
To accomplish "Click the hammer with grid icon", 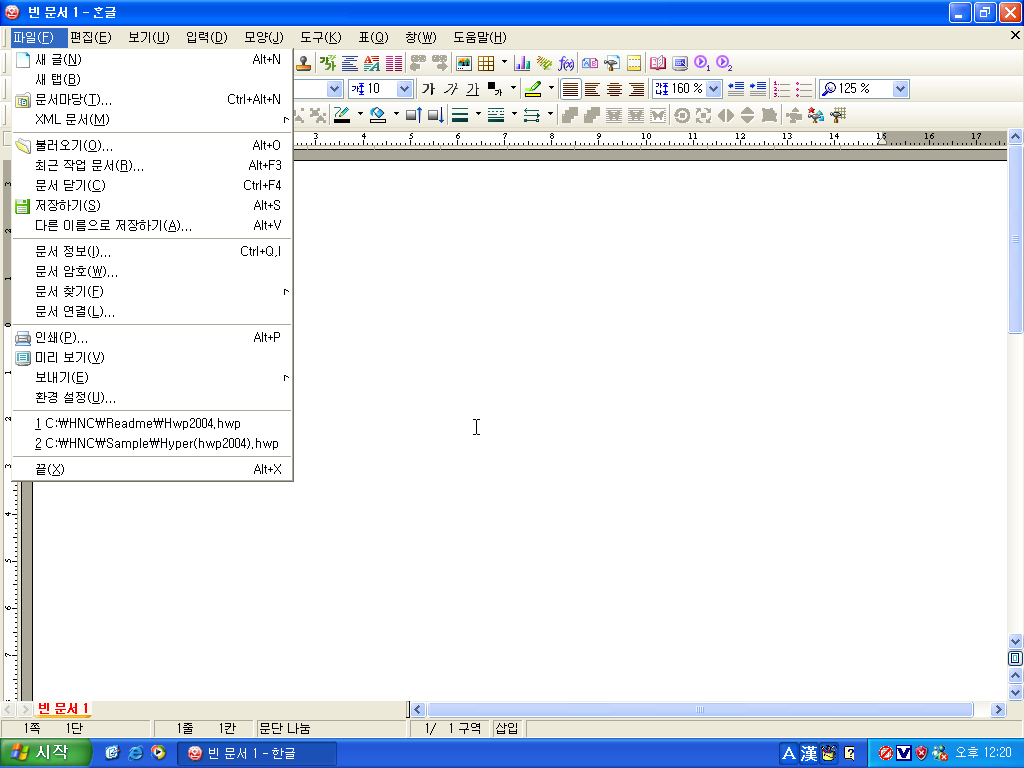I will tap(838, 115).
